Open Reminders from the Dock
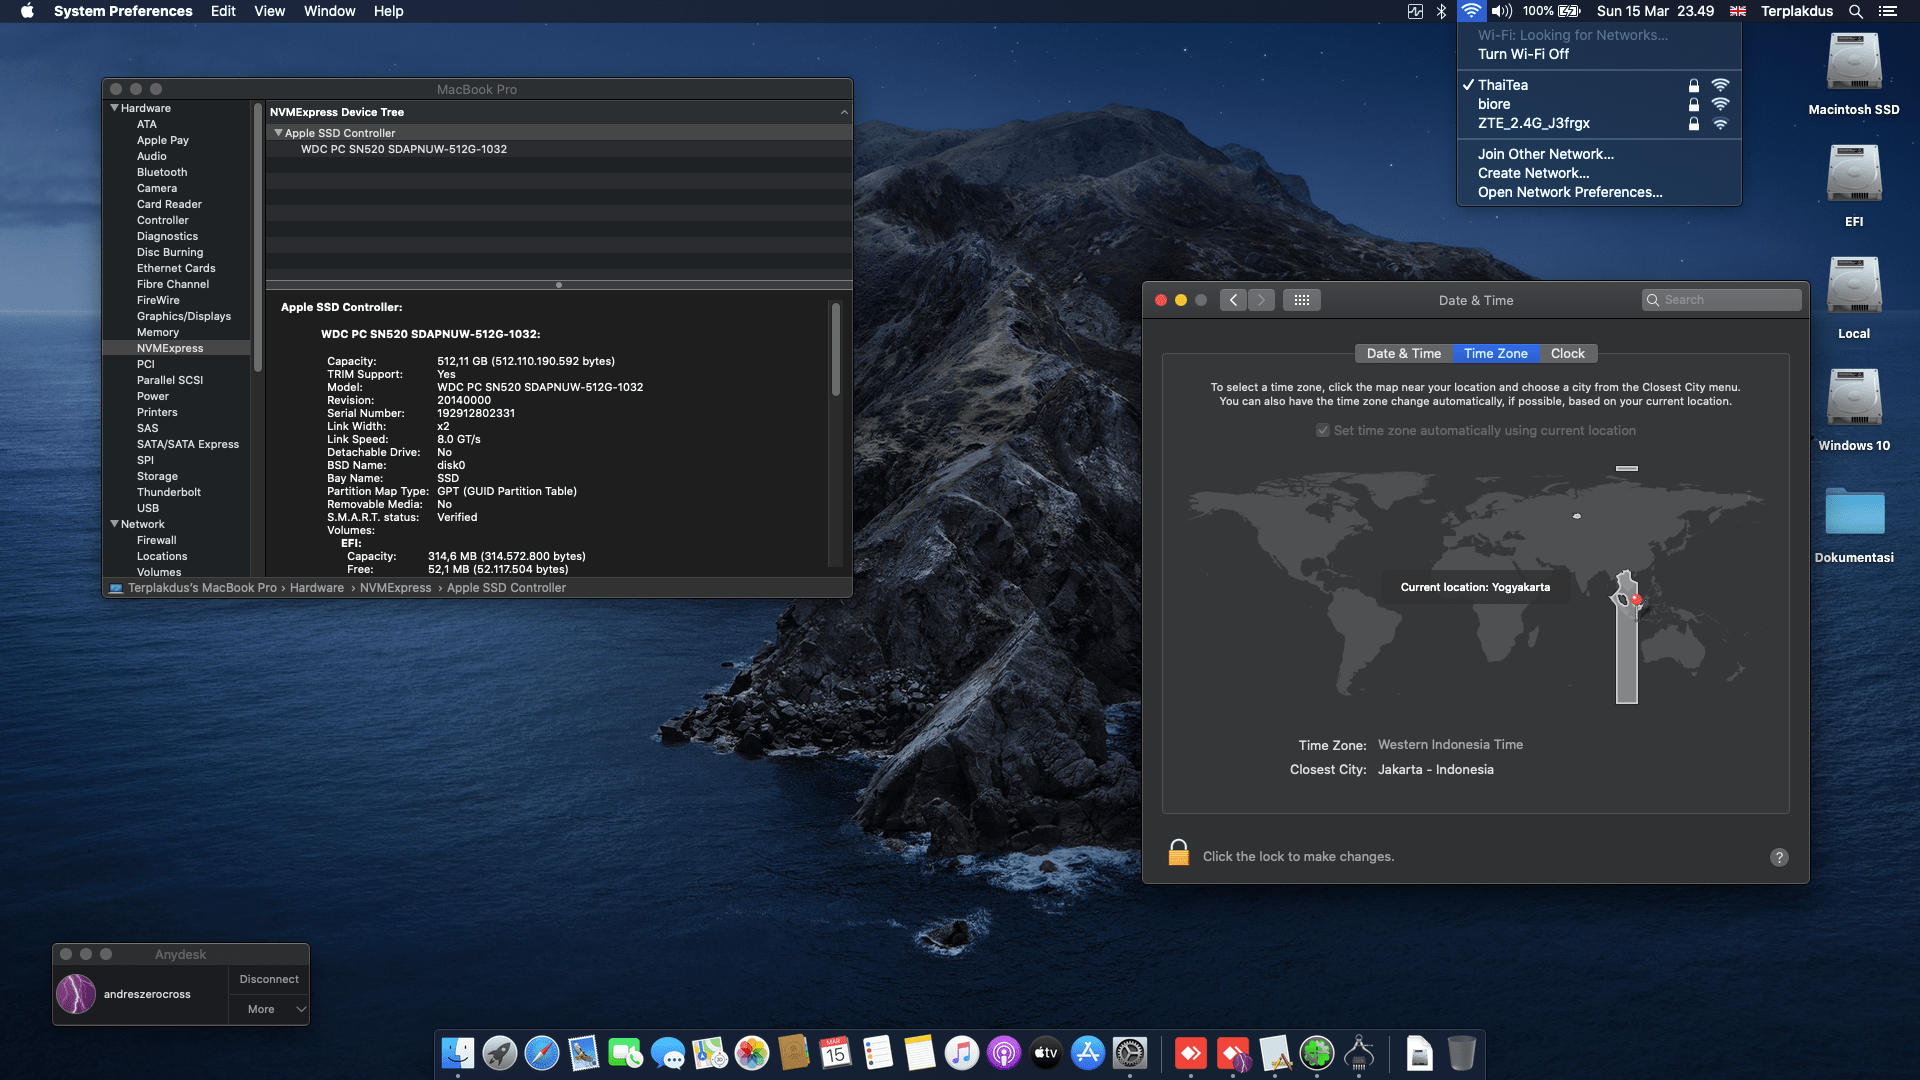 pos(878,1053)
